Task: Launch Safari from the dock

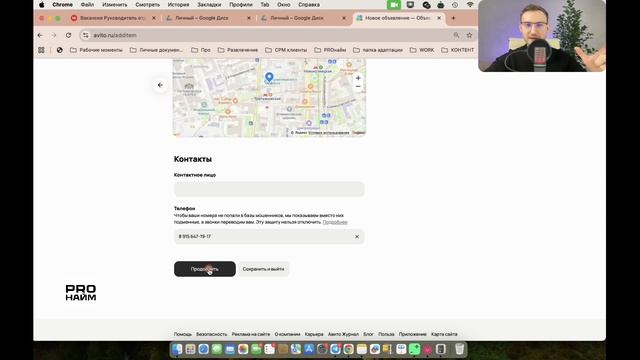Action: 204,349
